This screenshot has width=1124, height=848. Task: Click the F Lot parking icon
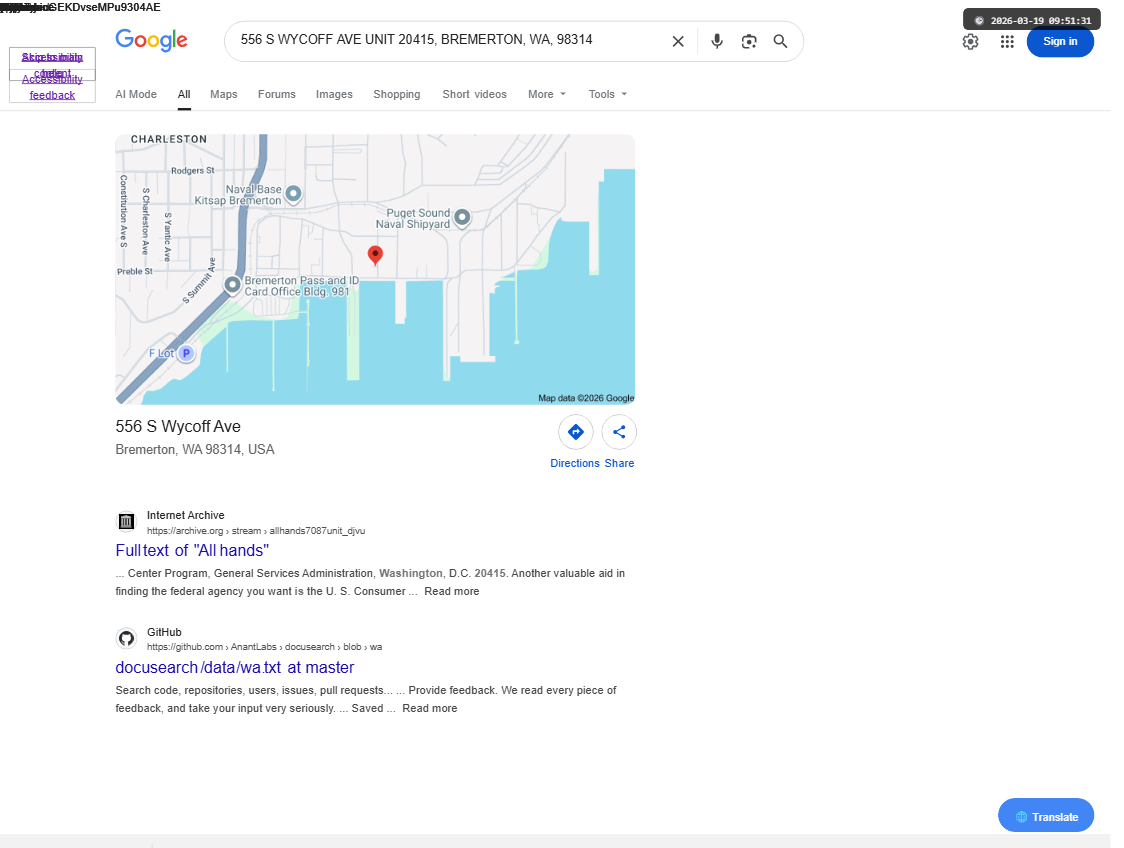pos(186,353)
